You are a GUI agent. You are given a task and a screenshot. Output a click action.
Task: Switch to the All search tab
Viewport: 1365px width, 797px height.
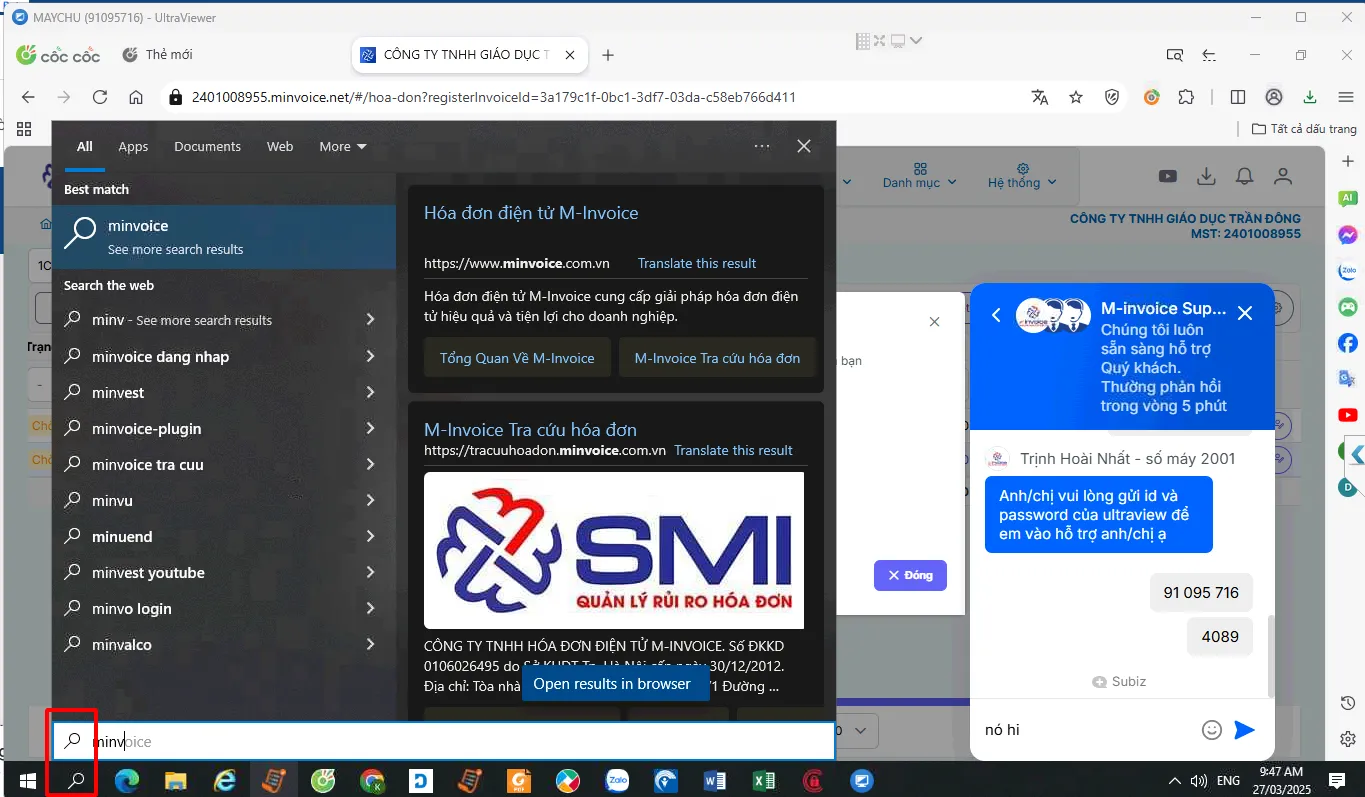coord(85,147)
